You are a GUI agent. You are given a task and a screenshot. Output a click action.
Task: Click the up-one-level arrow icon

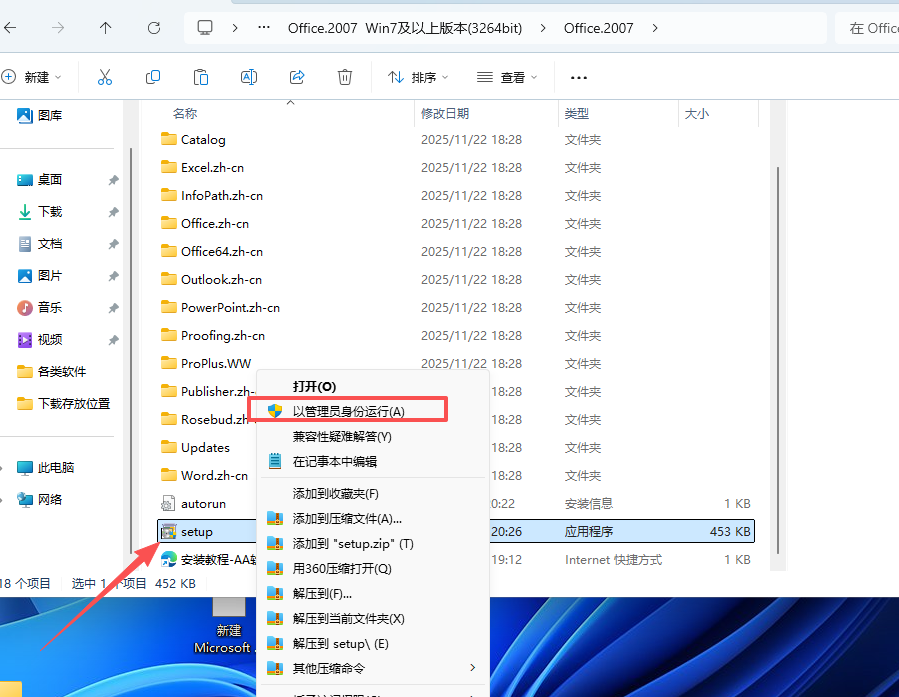(105, 28)
